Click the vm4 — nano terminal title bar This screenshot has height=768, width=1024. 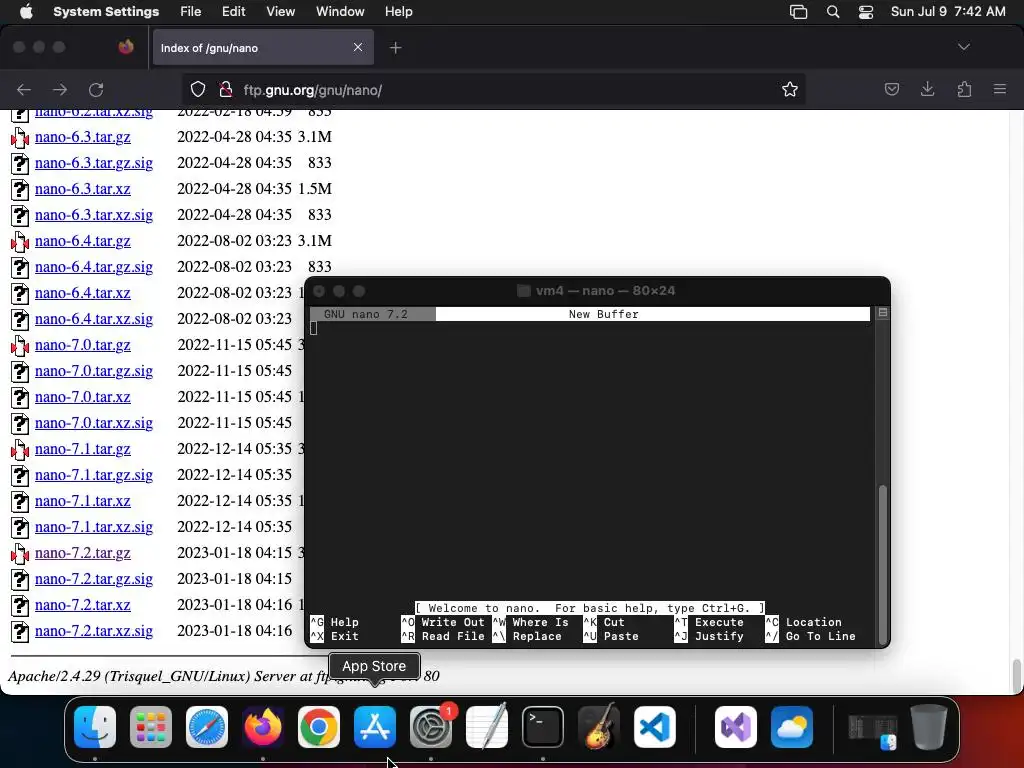click(598, 291)
